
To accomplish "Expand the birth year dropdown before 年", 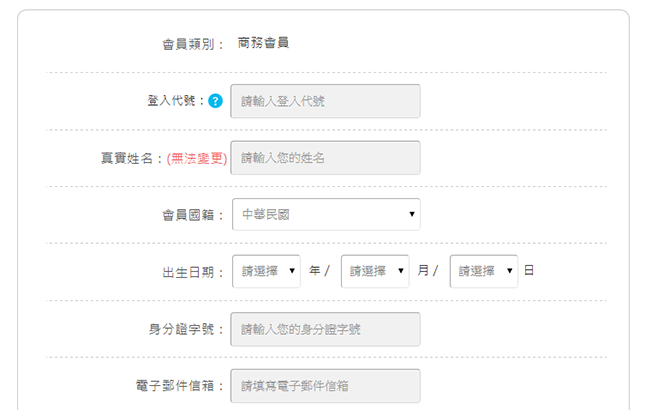I will click(266, 271).
